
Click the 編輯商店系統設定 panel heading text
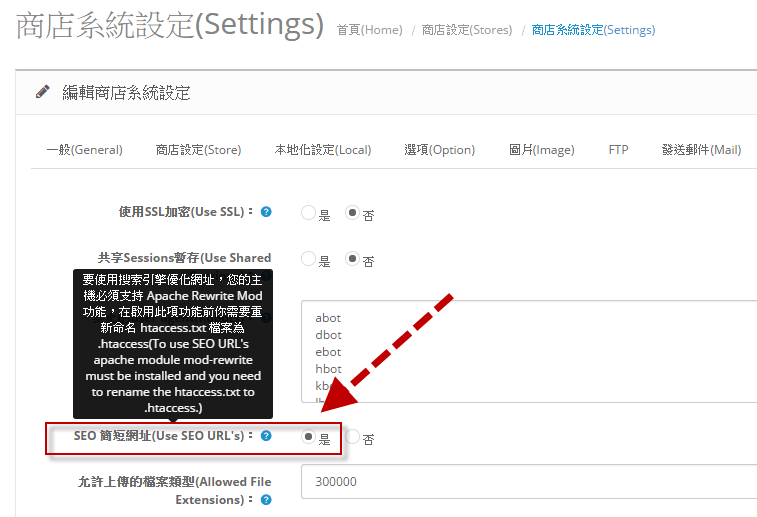[126, 93]
